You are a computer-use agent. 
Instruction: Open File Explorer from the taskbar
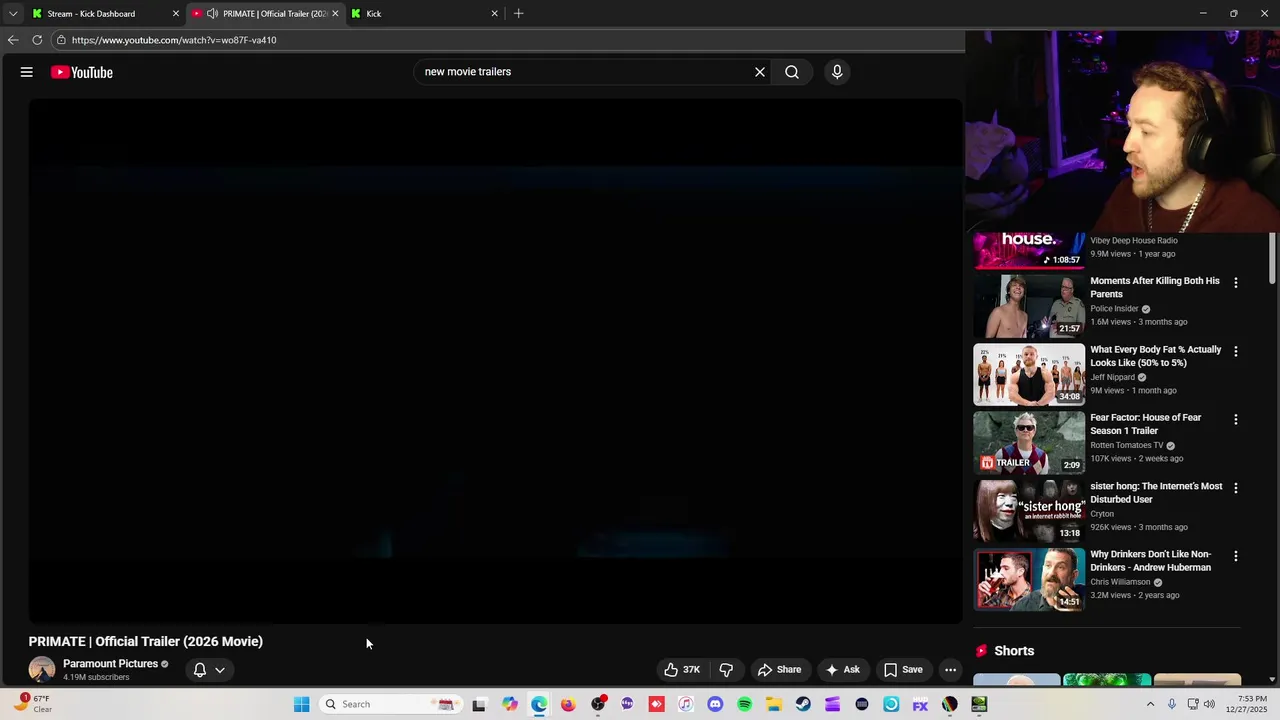click(774, 704)
